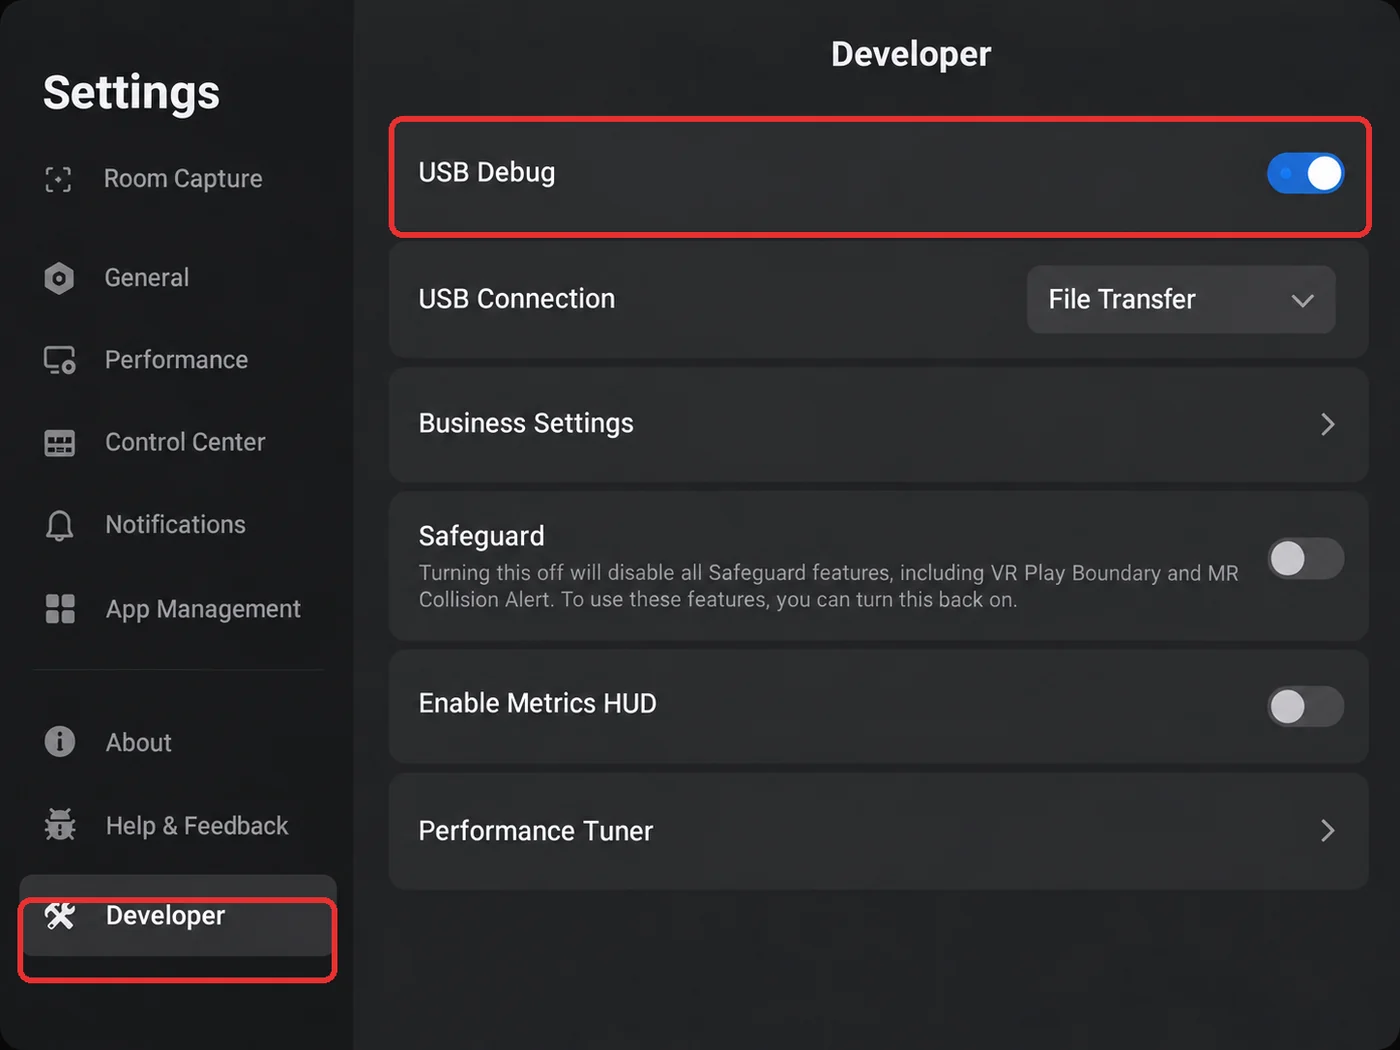Go to General settings

[178, 278]
